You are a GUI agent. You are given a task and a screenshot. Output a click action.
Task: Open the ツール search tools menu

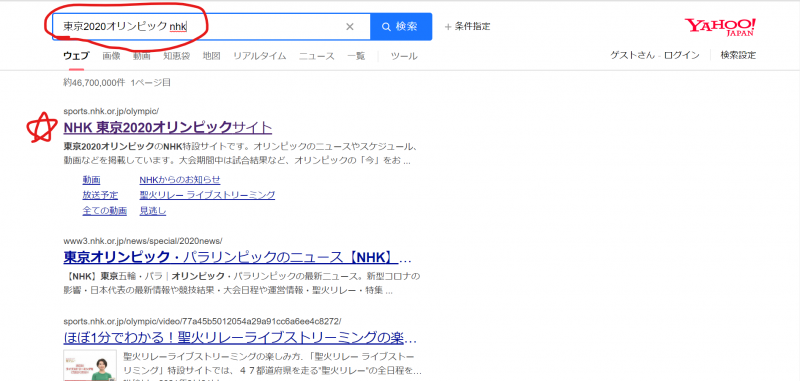(404, 56)
